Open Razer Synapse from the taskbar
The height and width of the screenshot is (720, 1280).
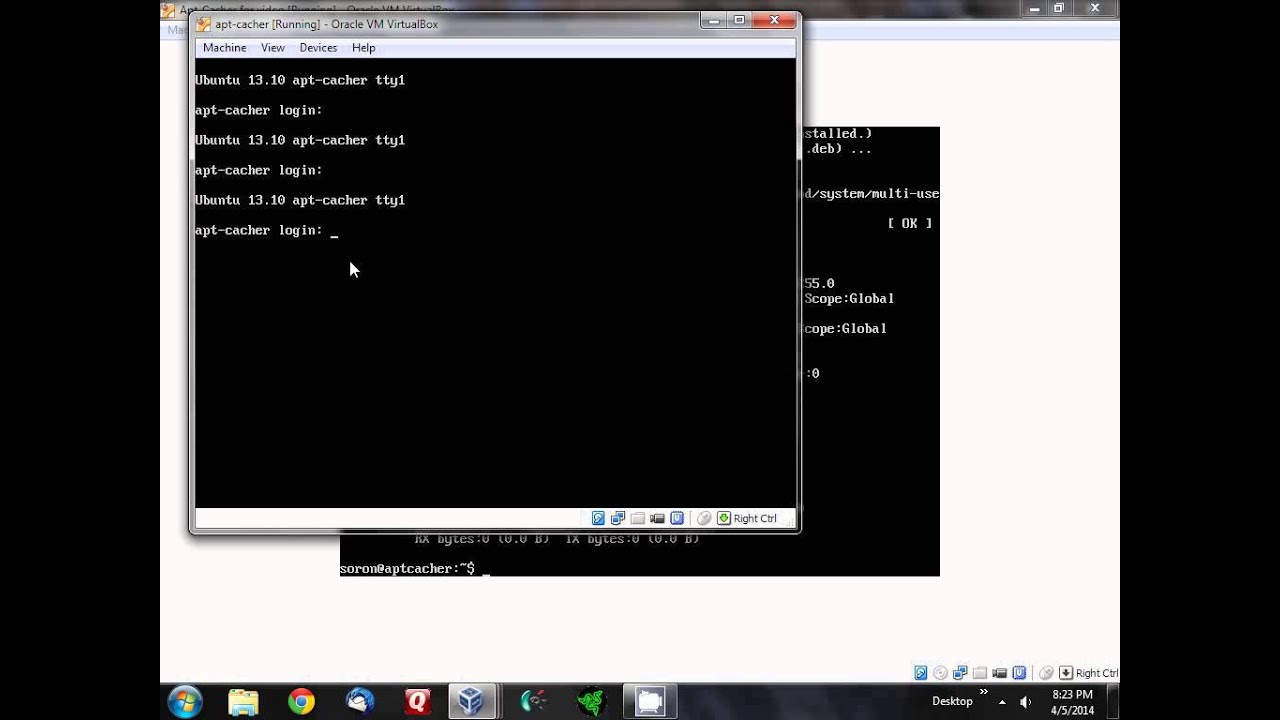tap(591, 701)
